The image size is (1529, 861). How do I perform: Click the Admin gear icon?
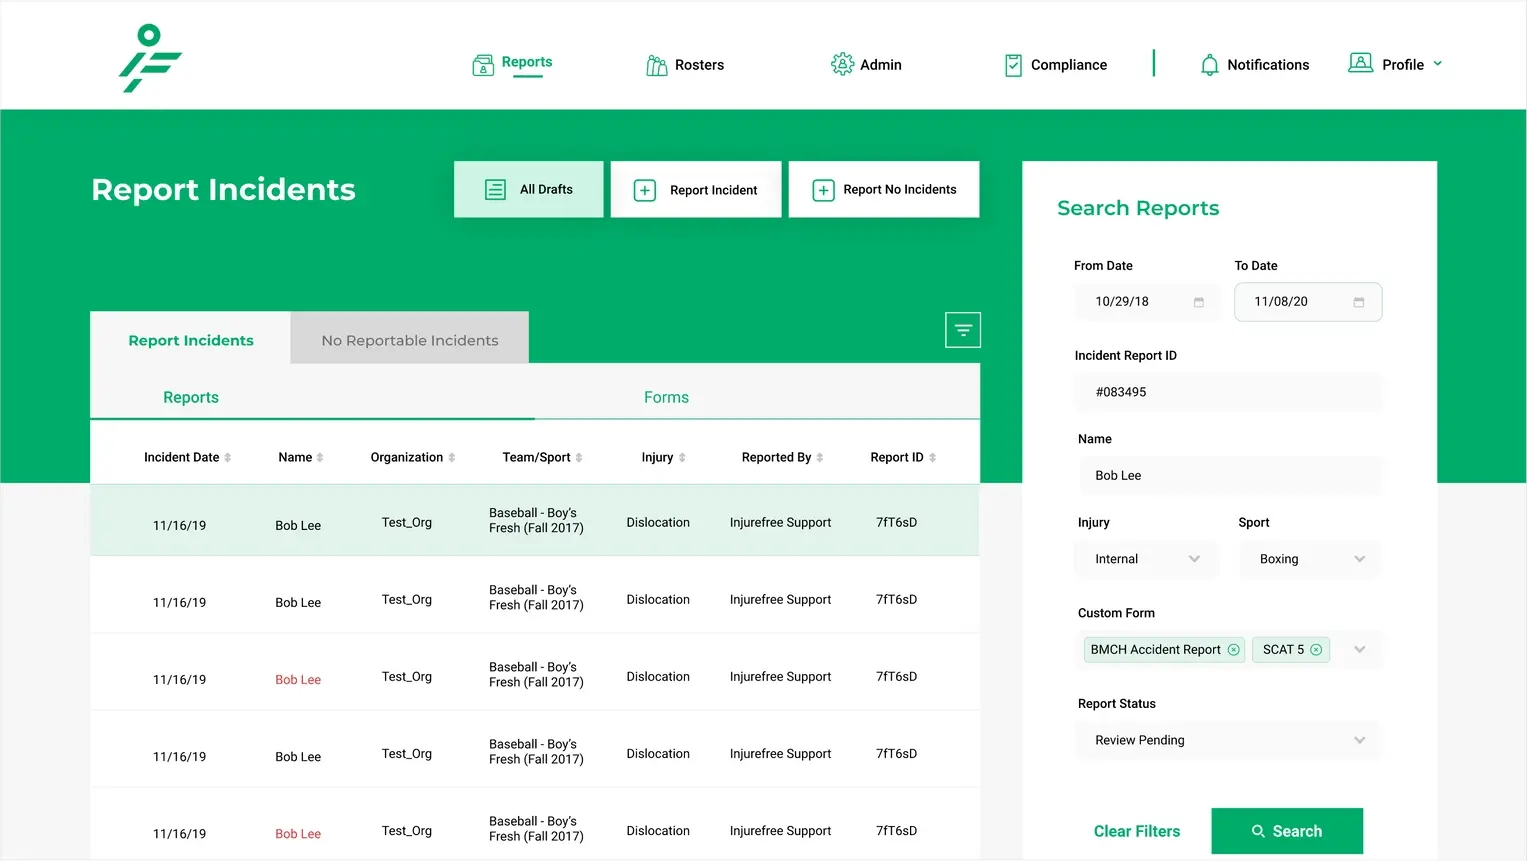point(842,64)
